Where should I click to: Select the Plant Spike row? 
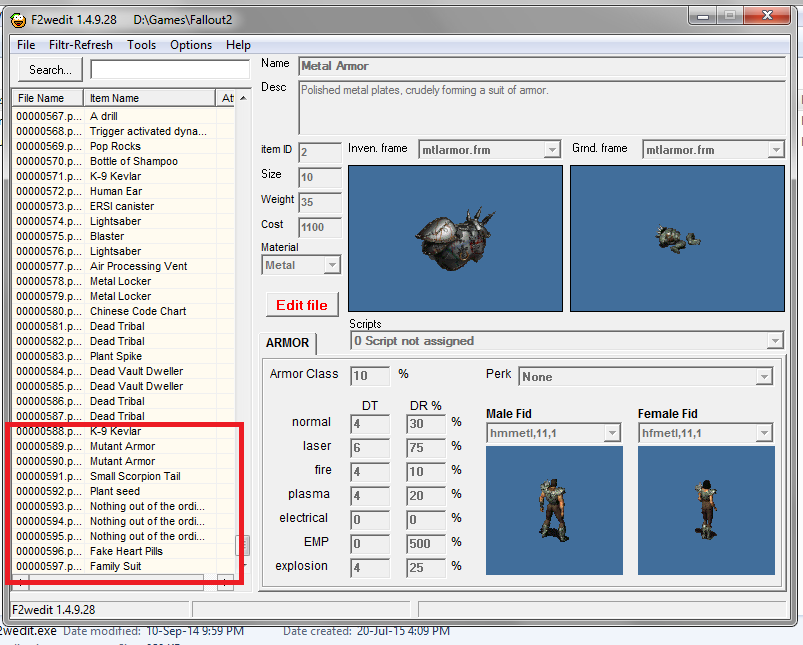(123, 356)
